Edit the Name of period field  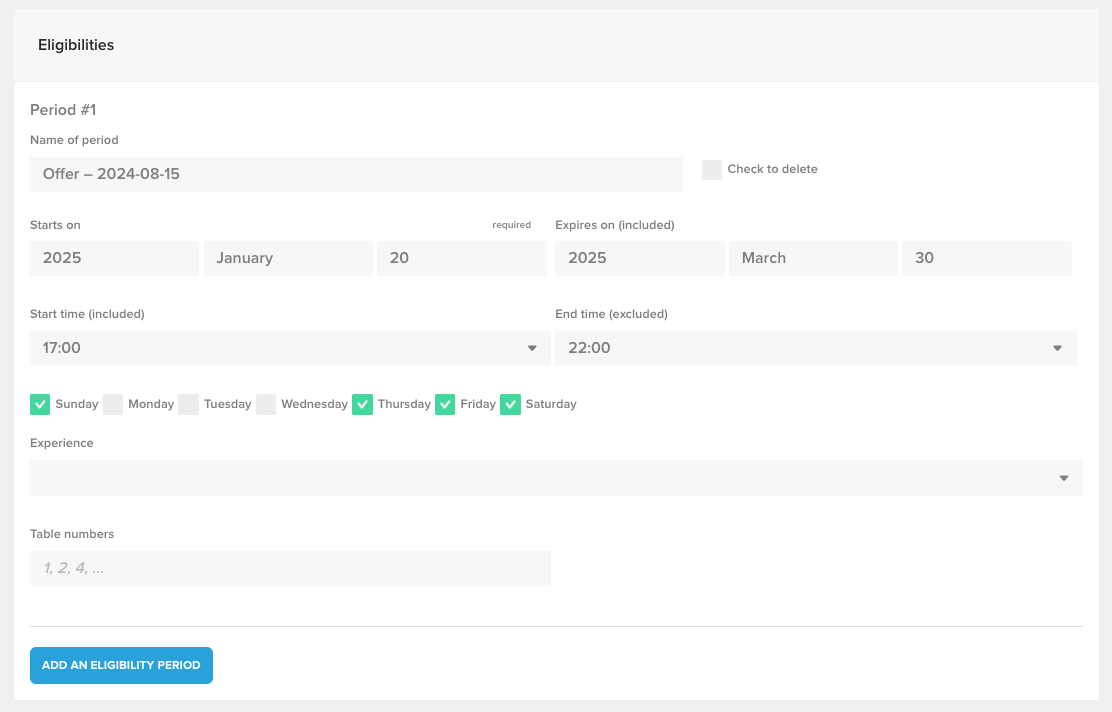pos(356,174)
